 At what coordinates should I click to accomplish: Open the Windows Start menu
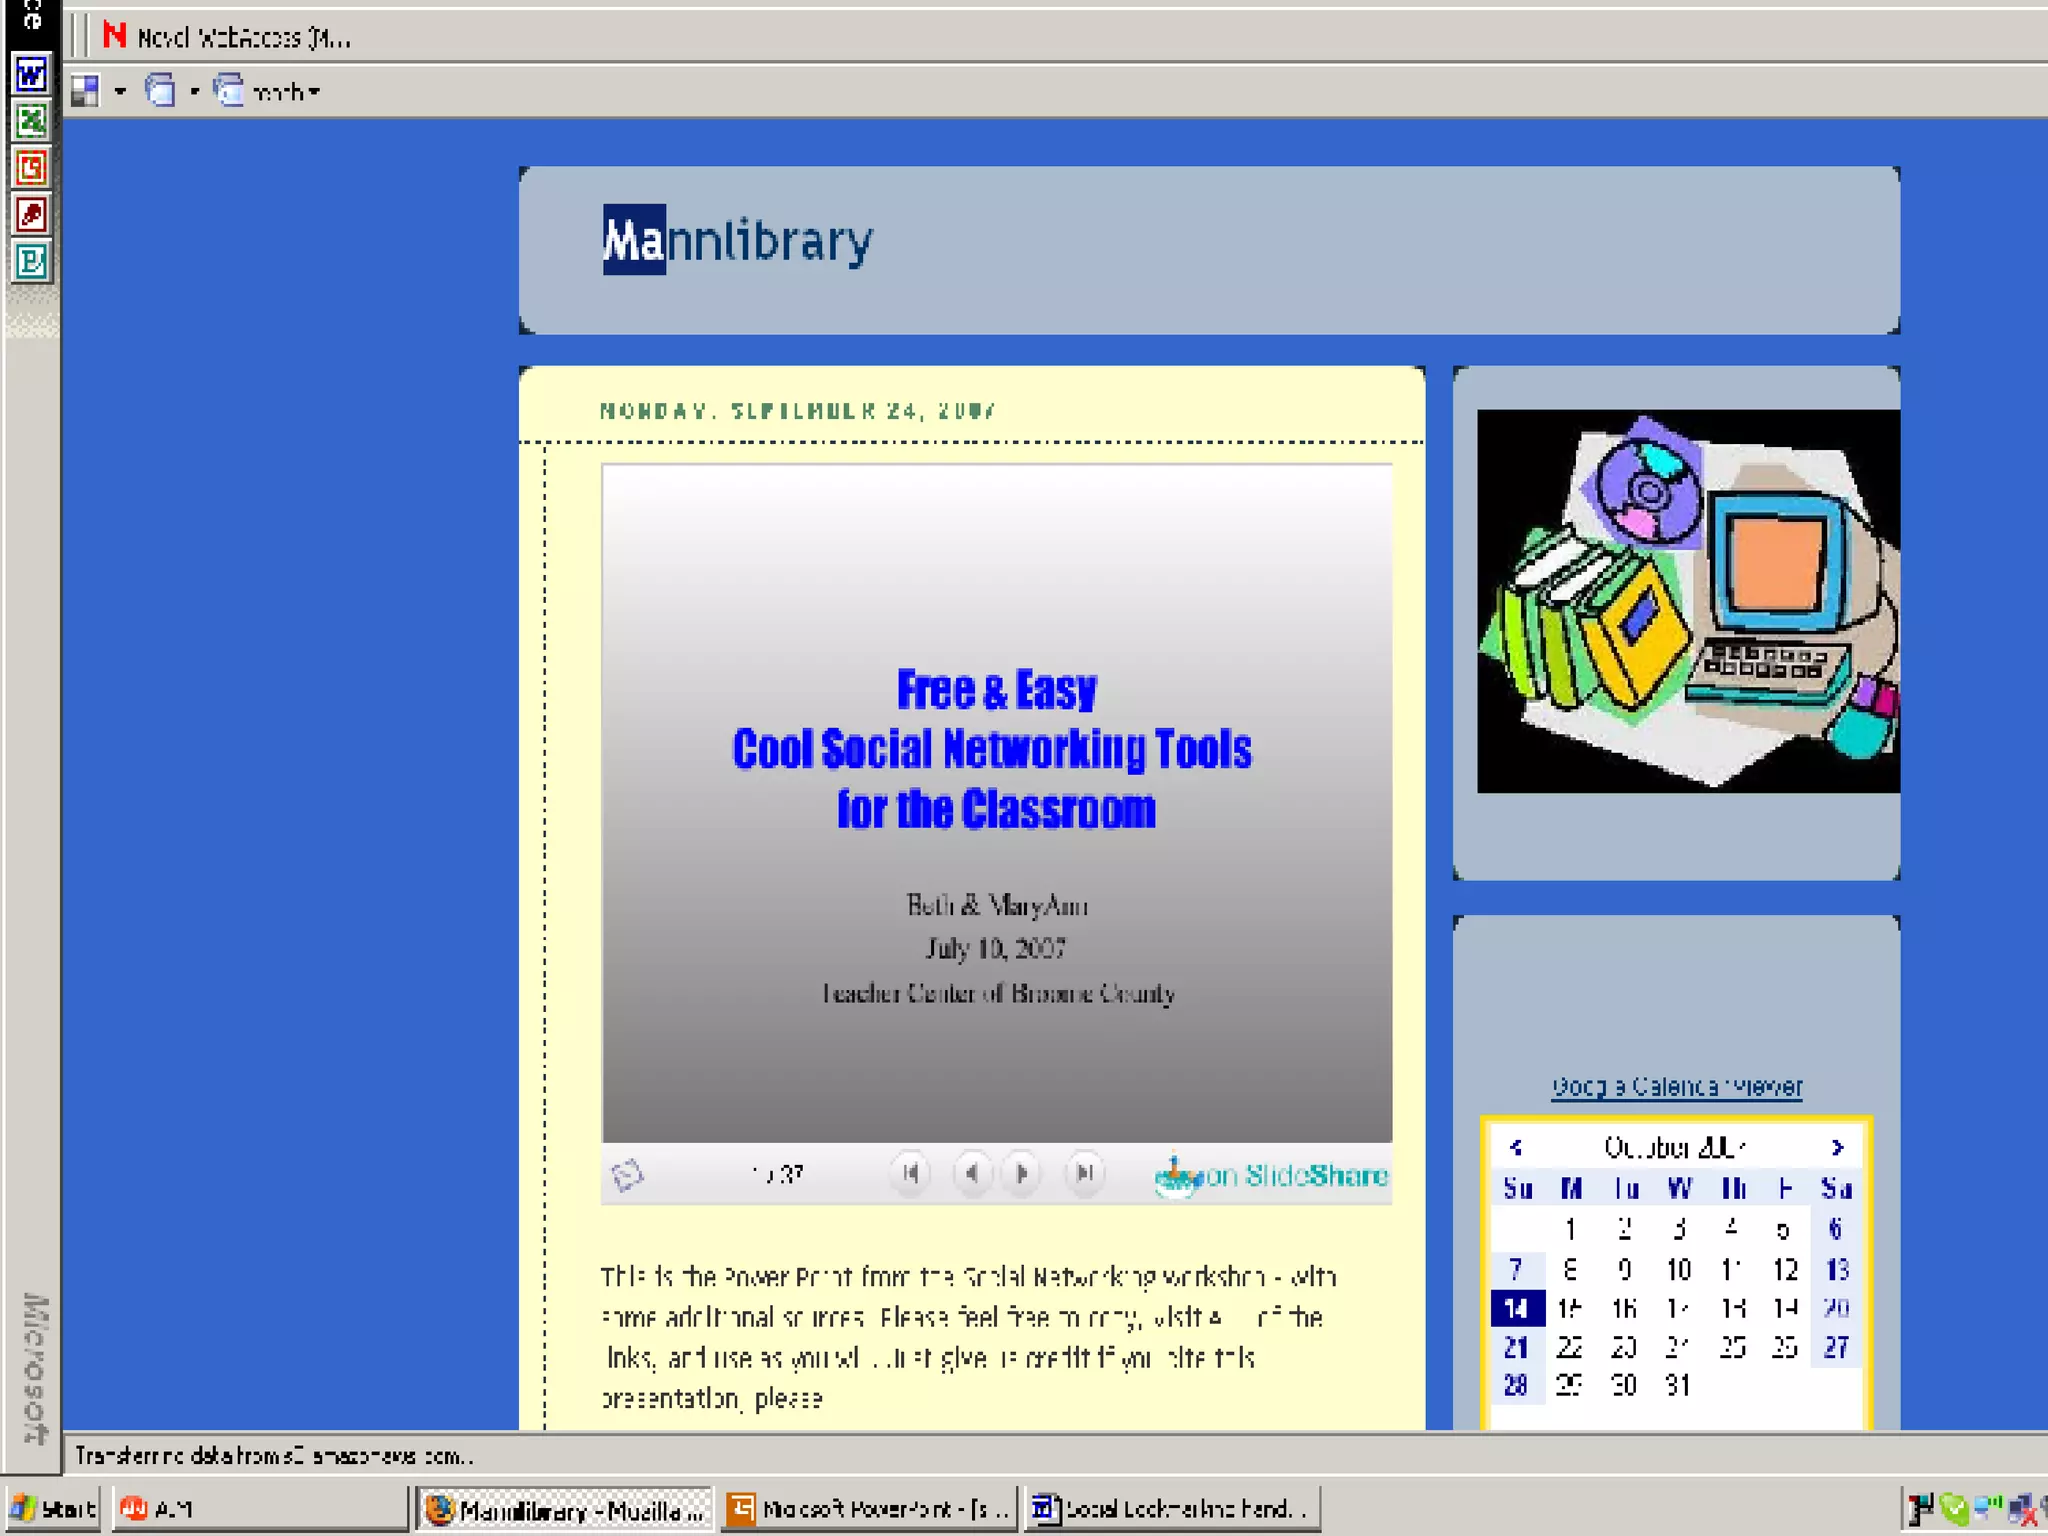point(53,1509)
